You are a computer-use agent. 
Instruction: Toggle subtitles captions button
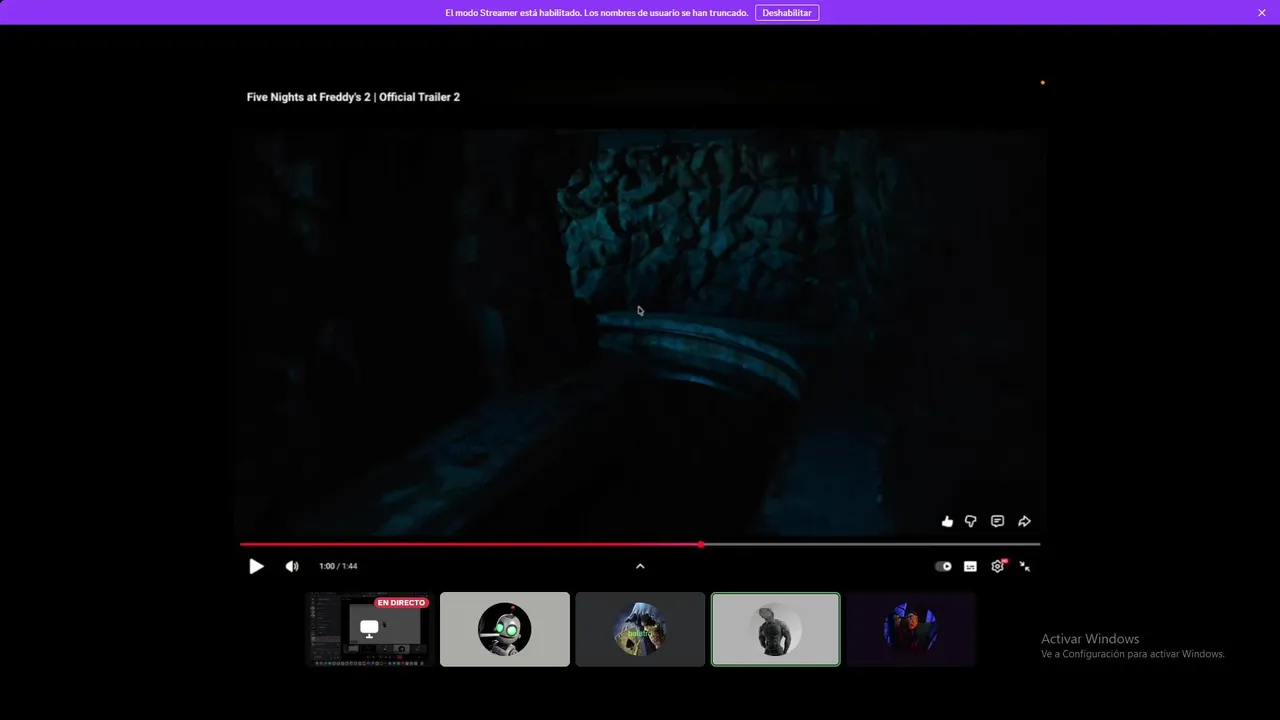click(970, 566)
